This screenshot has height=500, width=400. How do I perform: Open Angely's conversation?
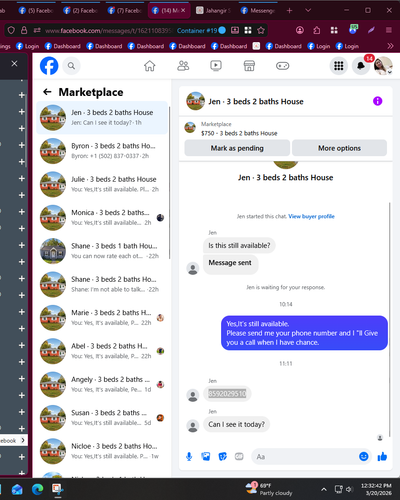click(x=102, y=384)
